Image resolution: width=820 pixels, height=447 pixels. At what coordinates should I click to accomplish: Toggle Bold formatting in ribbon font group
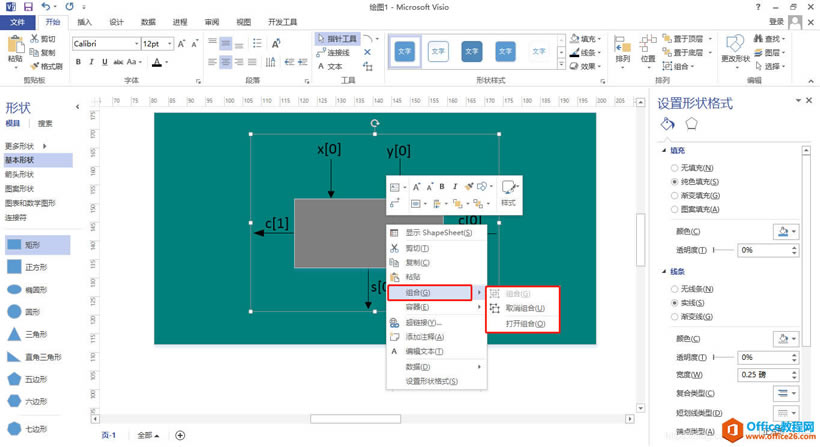(78, 62)
